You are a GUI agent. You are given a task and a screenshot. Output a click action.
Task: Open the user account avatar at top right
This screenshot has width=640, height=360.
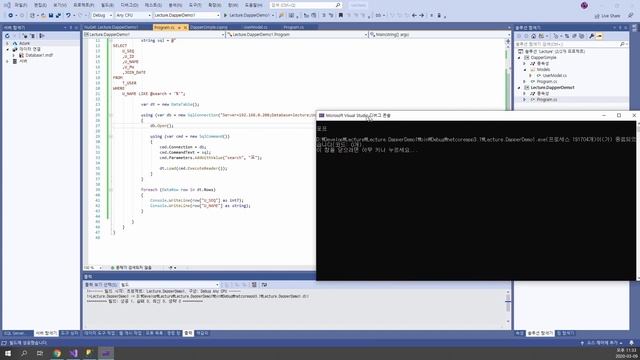(x=584, y=5)
